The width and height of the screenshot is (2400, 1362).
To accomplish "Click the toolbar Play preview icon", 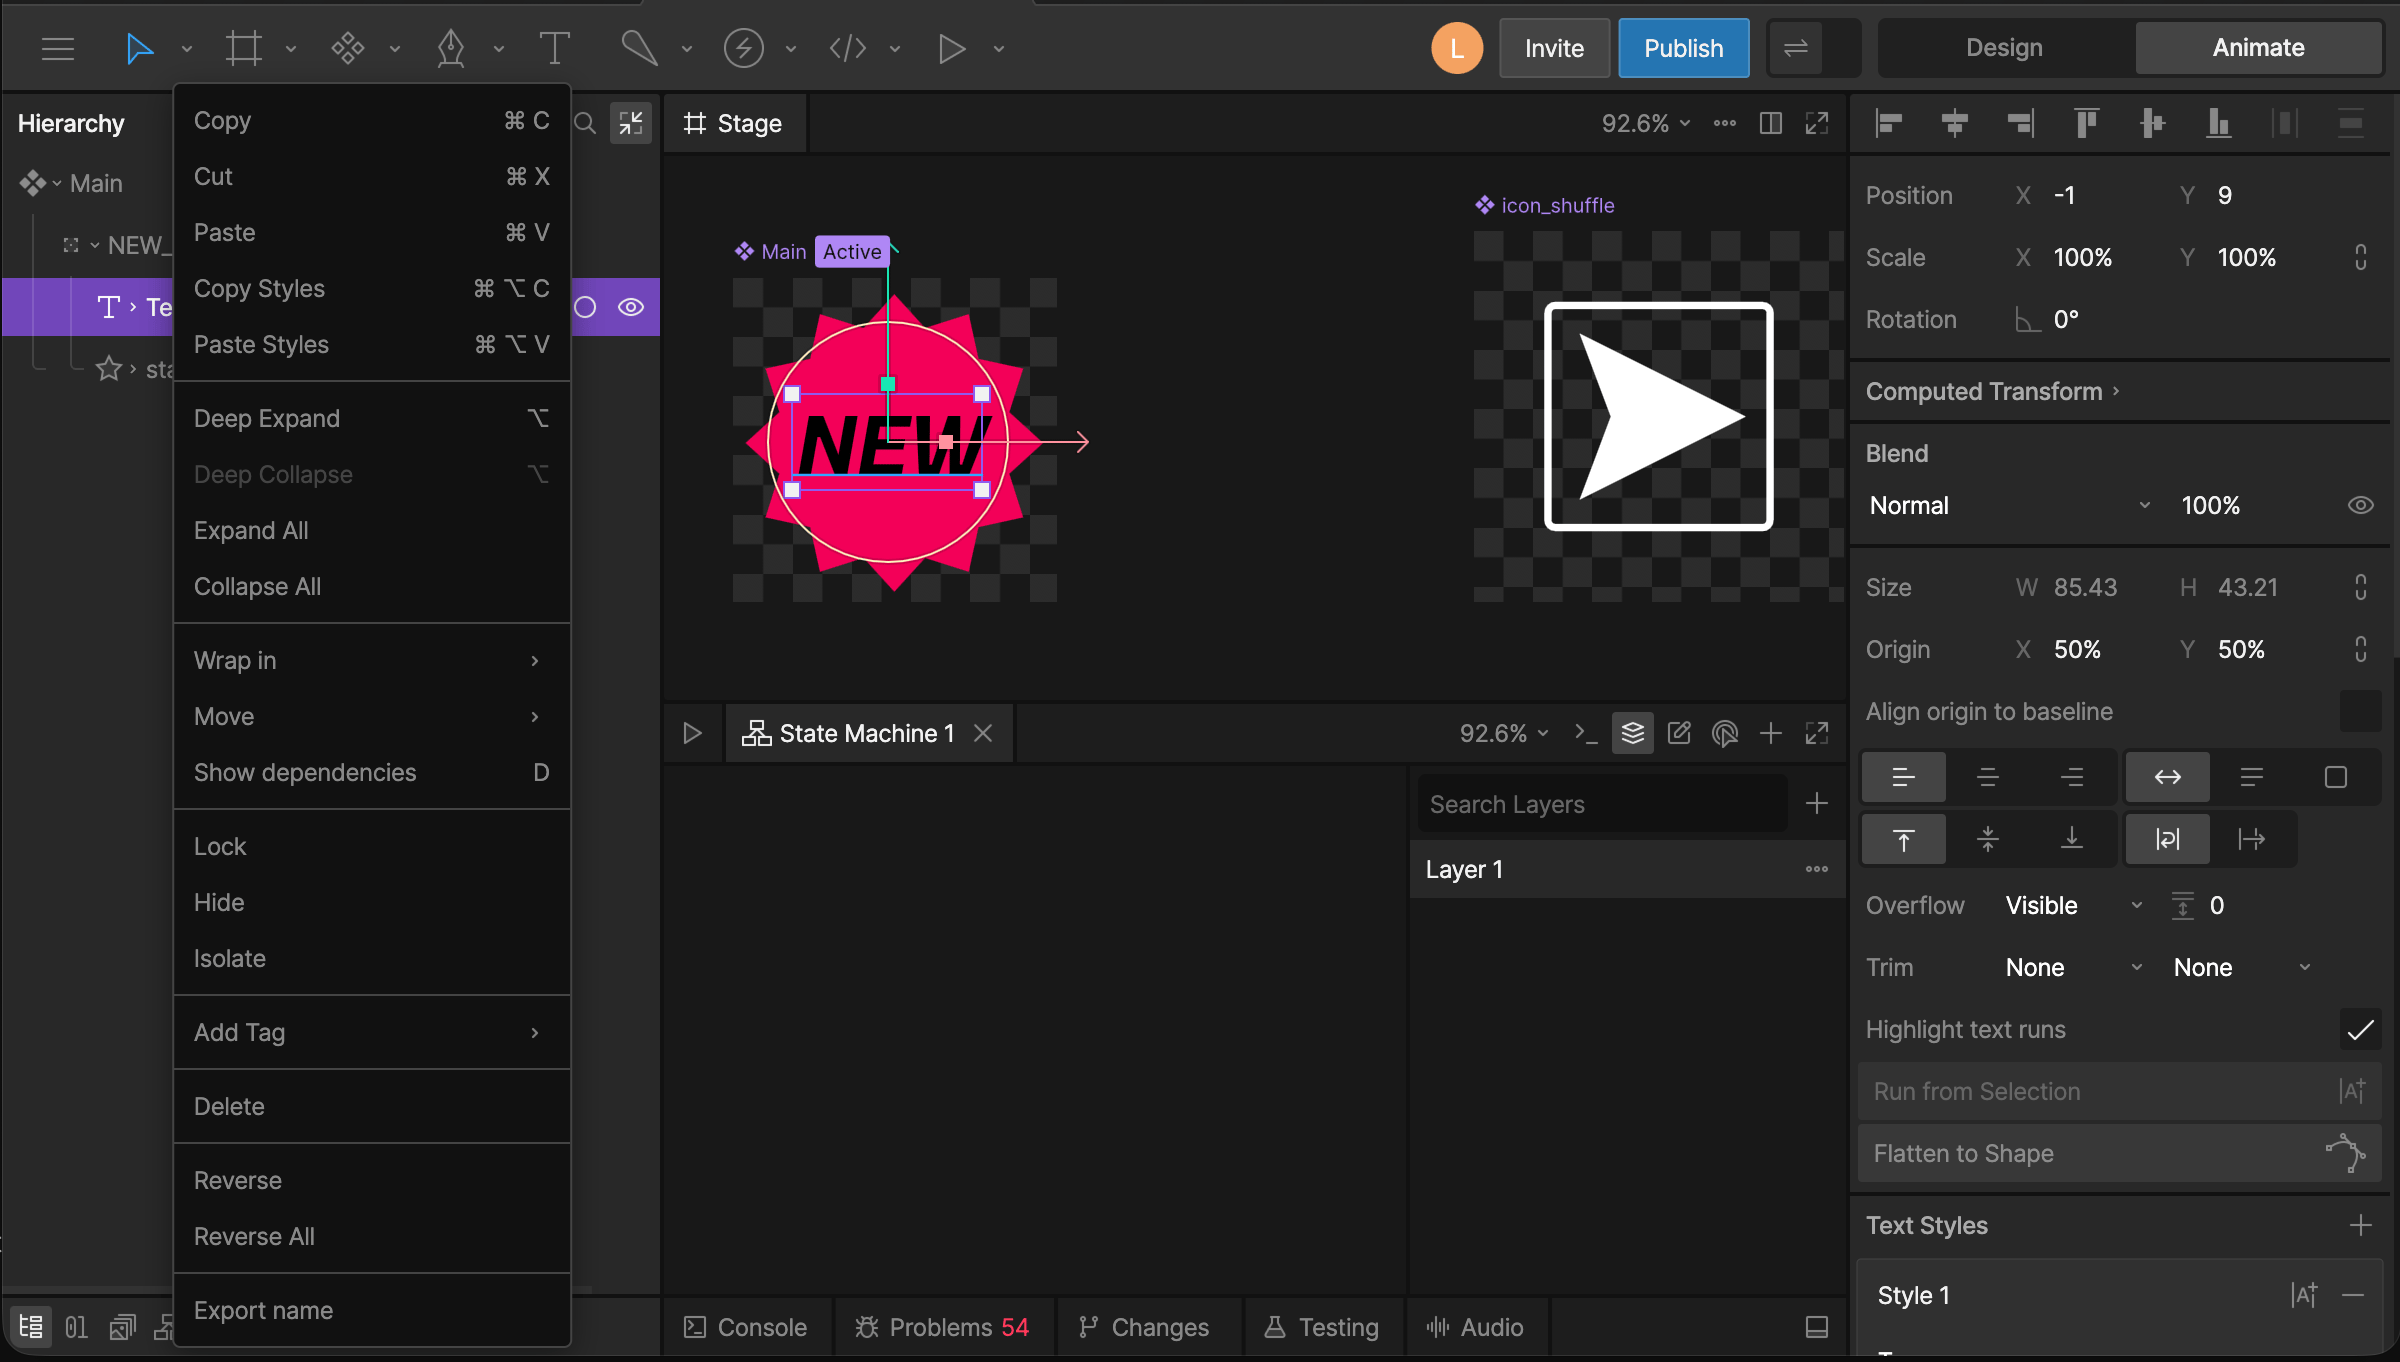I will coord(951,48).
